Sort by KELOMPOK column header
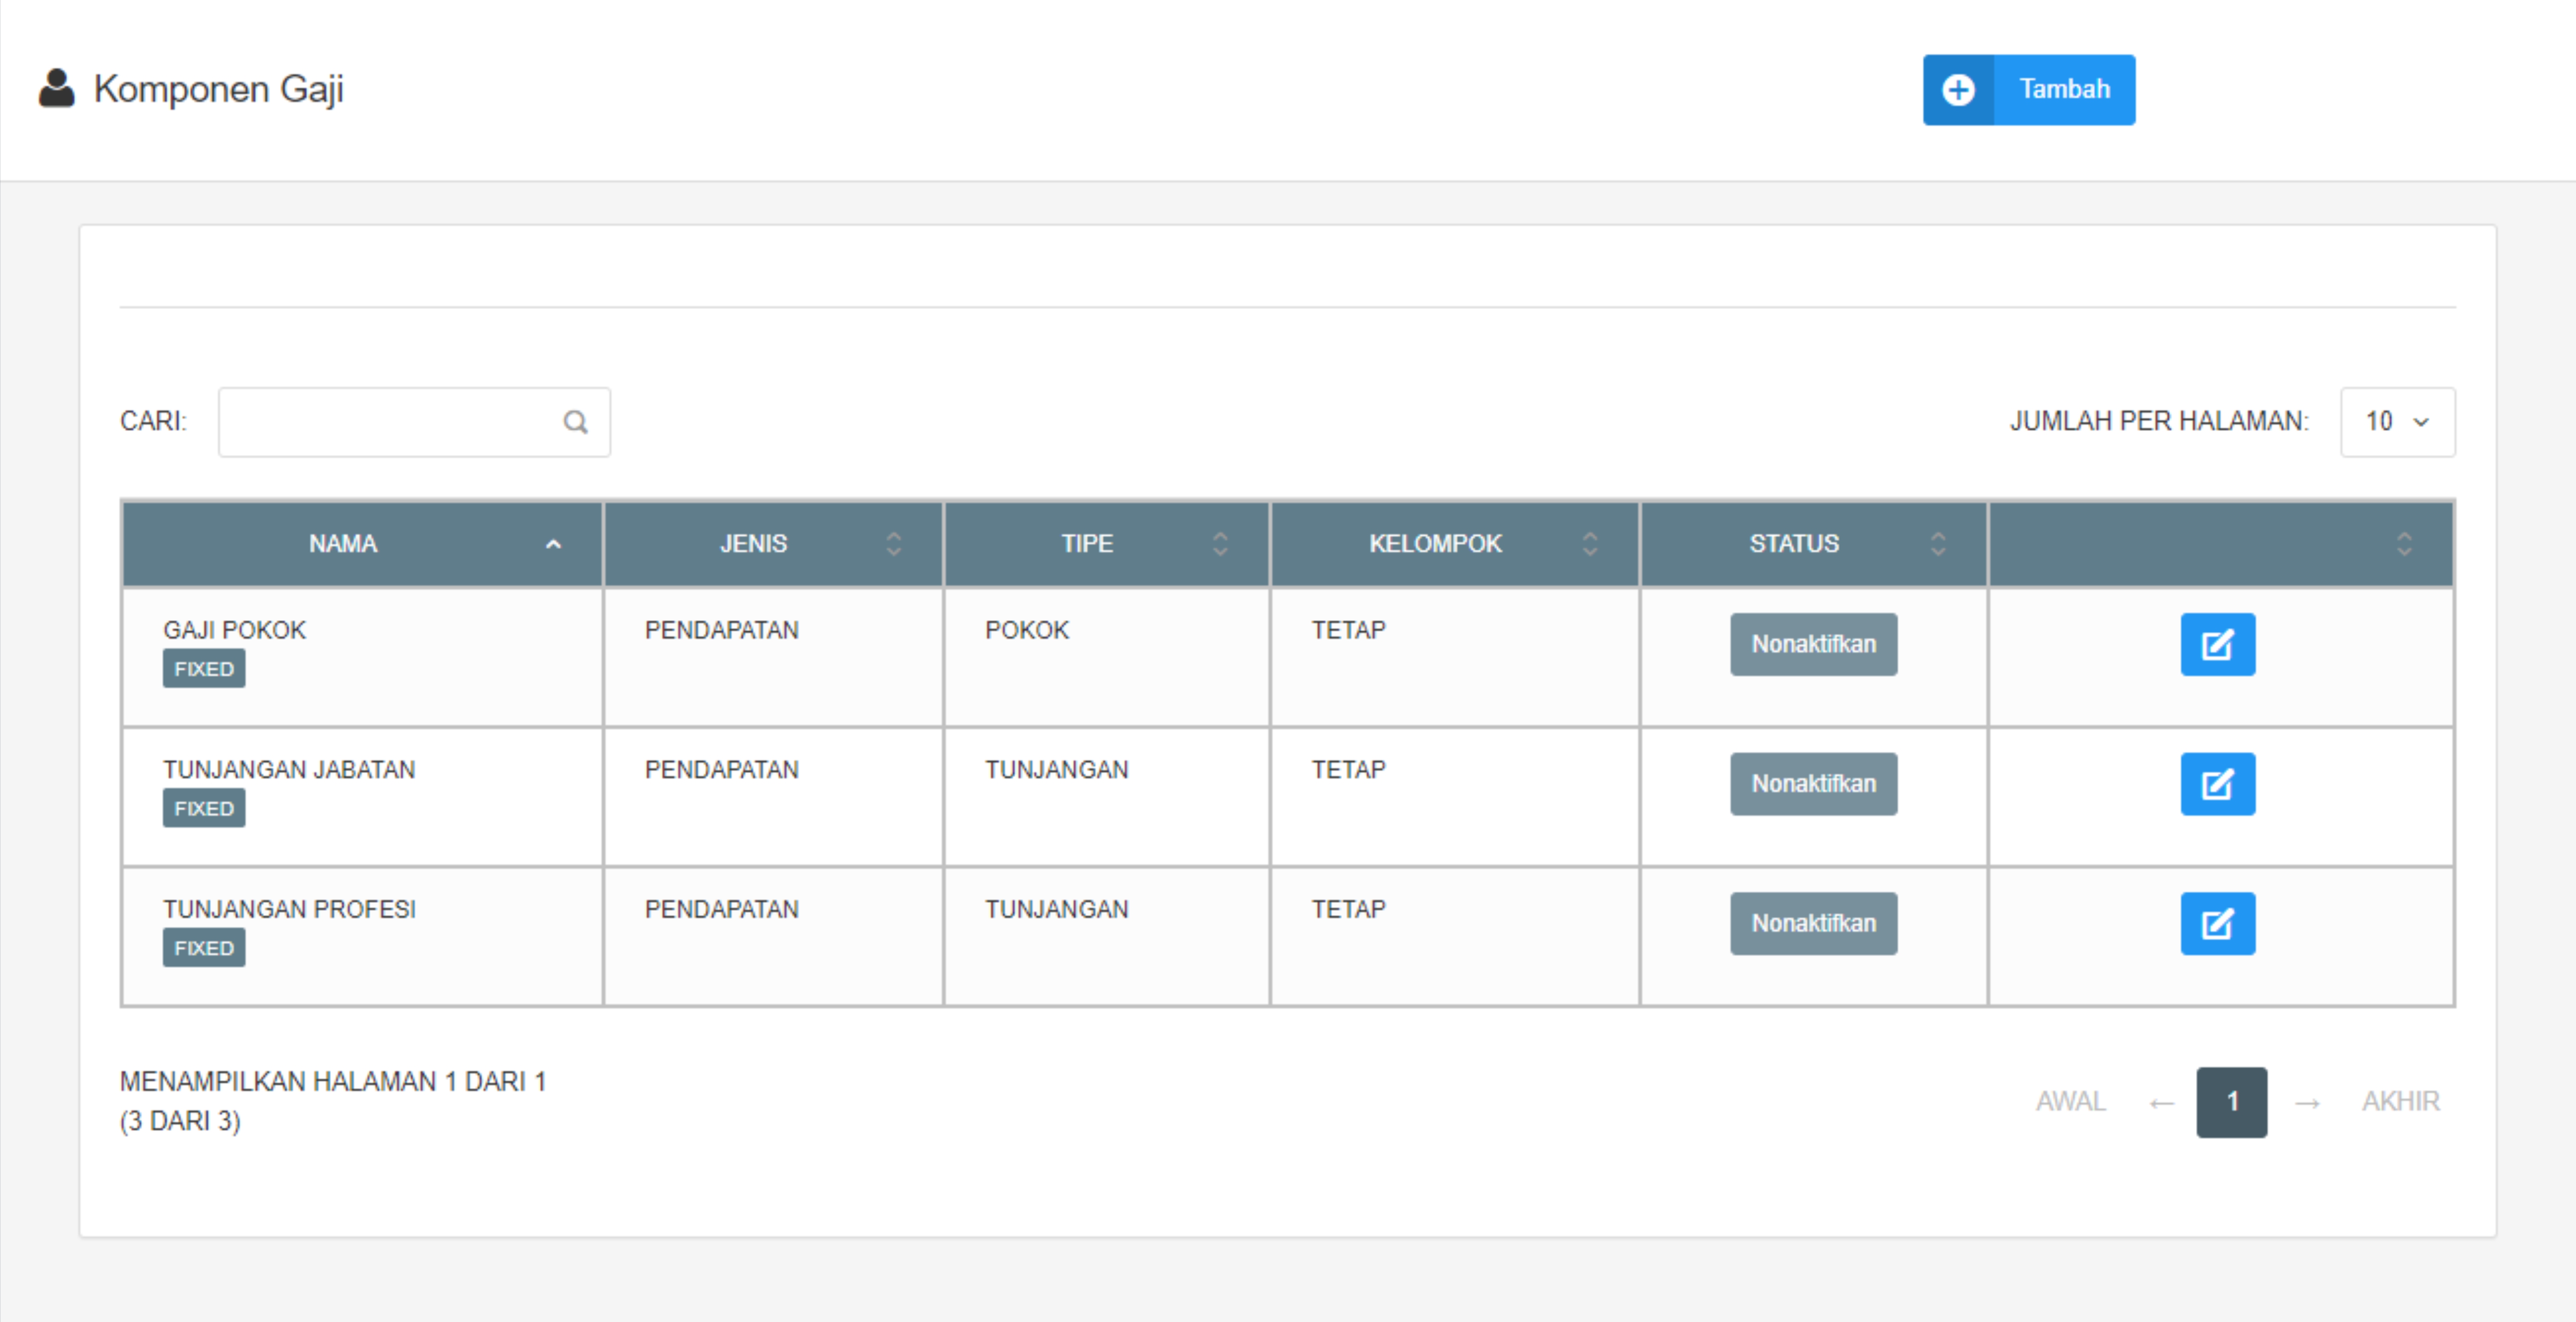The width and height of the screenshot is (2576, 1322). click(1434, 544)
